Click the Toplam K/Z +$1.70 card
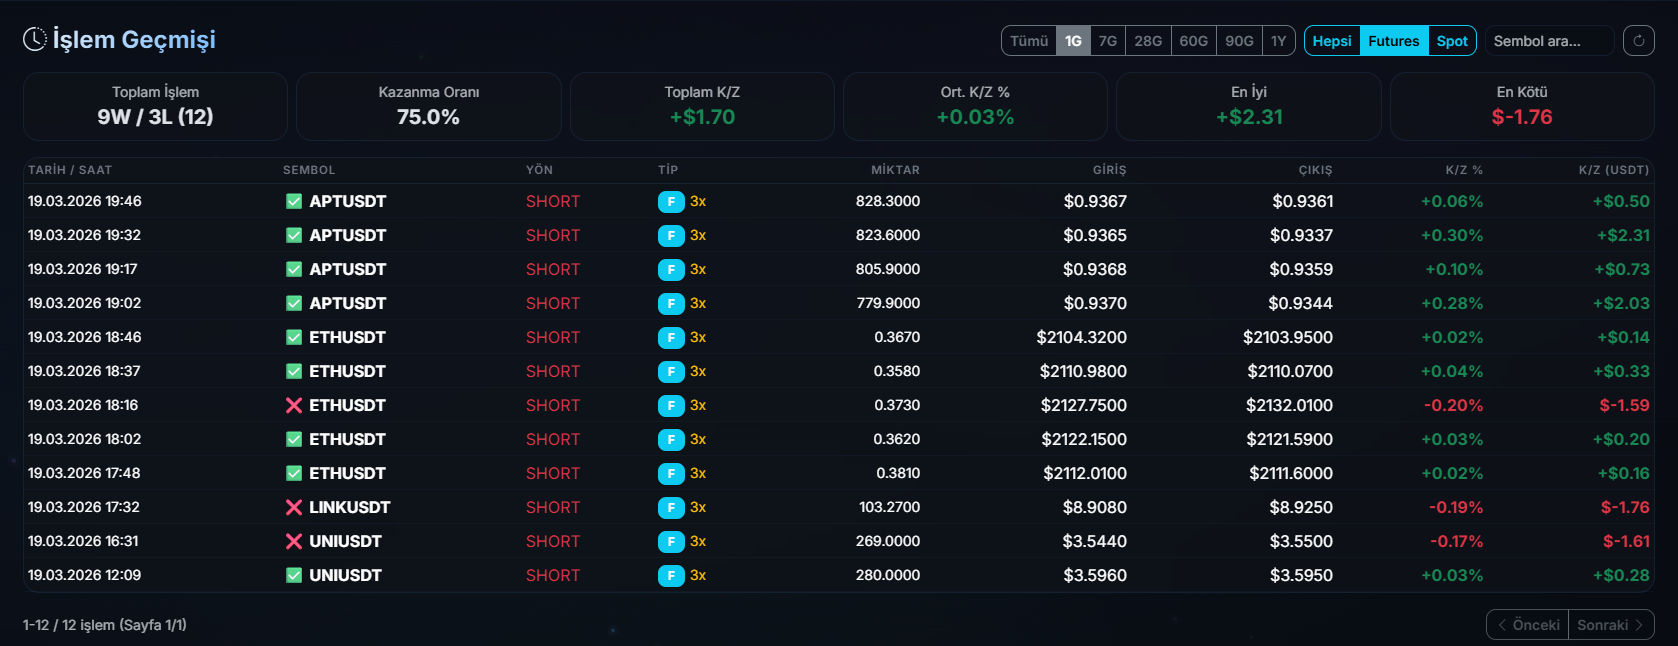 coord(702,106)
